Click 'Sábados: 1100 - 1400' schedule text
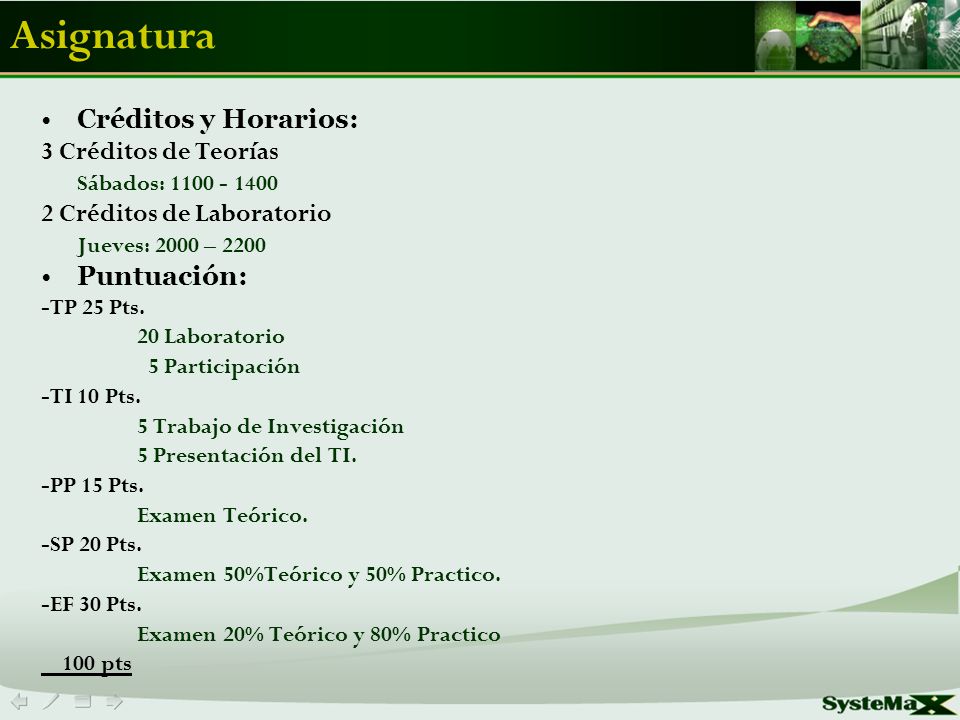Image resolution: width=960 pixels, height=720 pixels. click(x=178, y=183)
